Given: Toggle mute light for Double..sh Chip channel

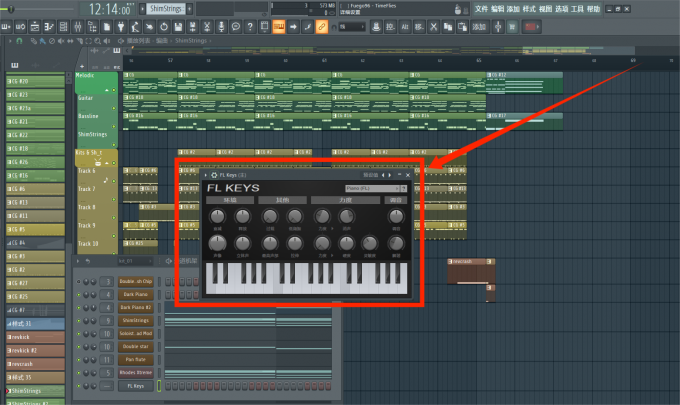Looking at the screenshot, I should coord(78,281).
